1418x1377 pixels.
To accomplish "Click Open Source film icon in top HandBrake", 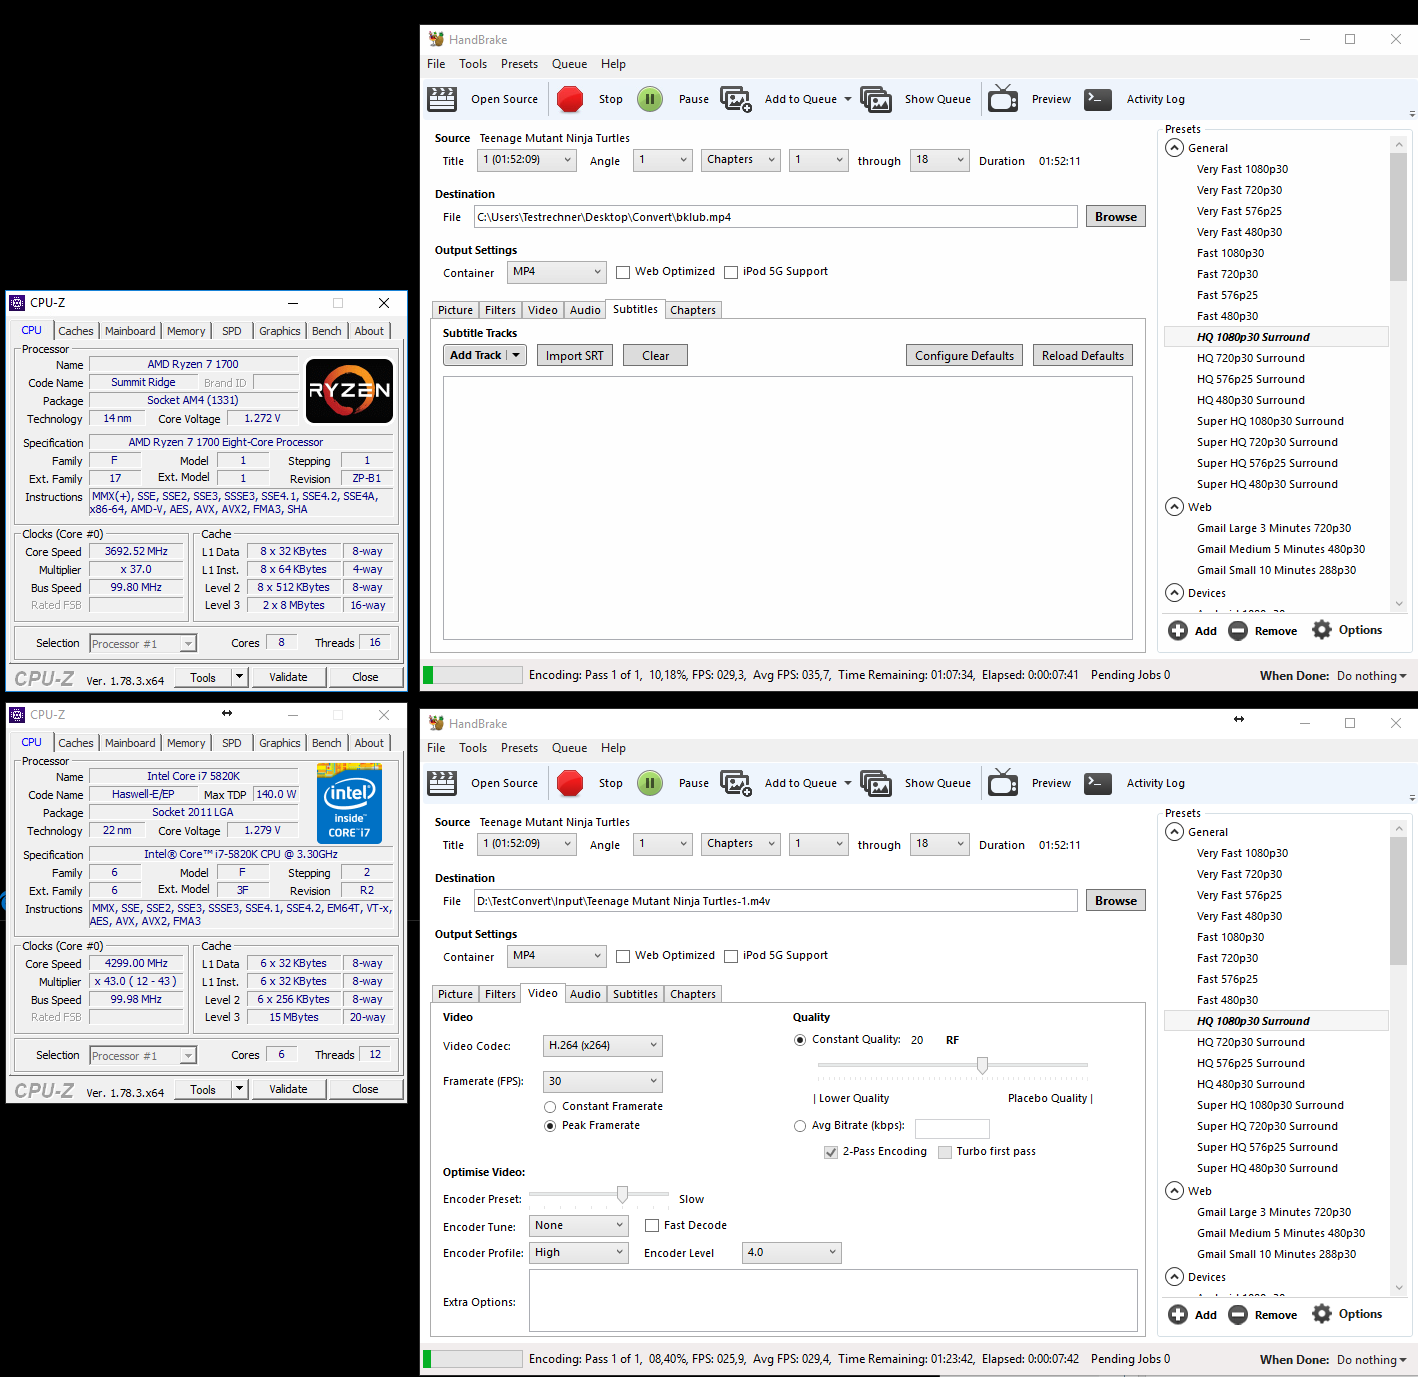I will (442, 99).
